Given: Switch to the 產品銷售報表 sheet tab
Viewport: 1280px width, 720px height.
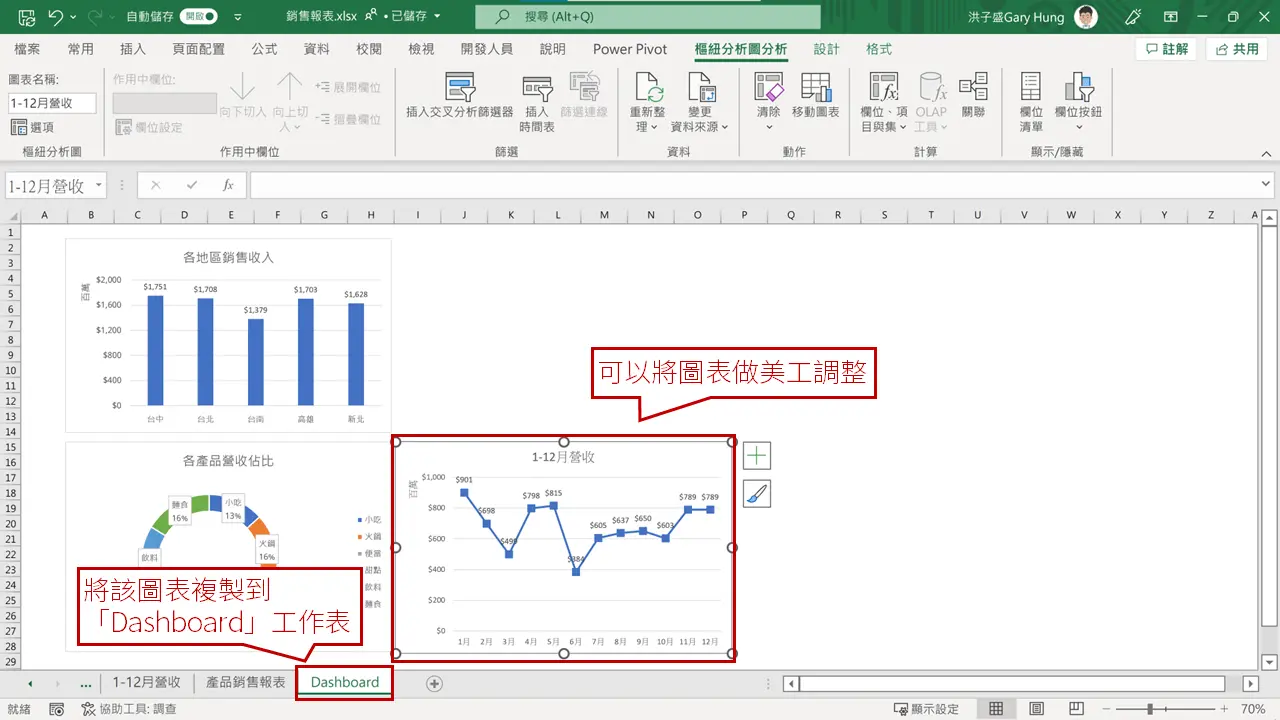Looking at the screenshot, I should [x=245, y=682].
